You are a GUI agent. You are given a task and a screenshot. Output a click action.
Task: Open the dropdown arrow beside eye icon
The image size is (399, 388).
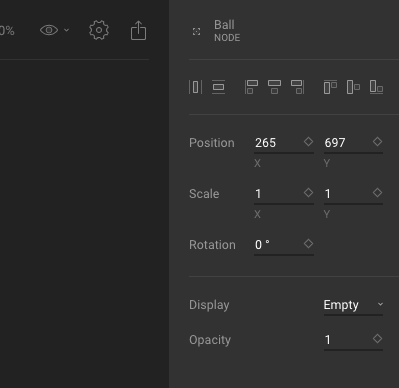coord(66,30)
